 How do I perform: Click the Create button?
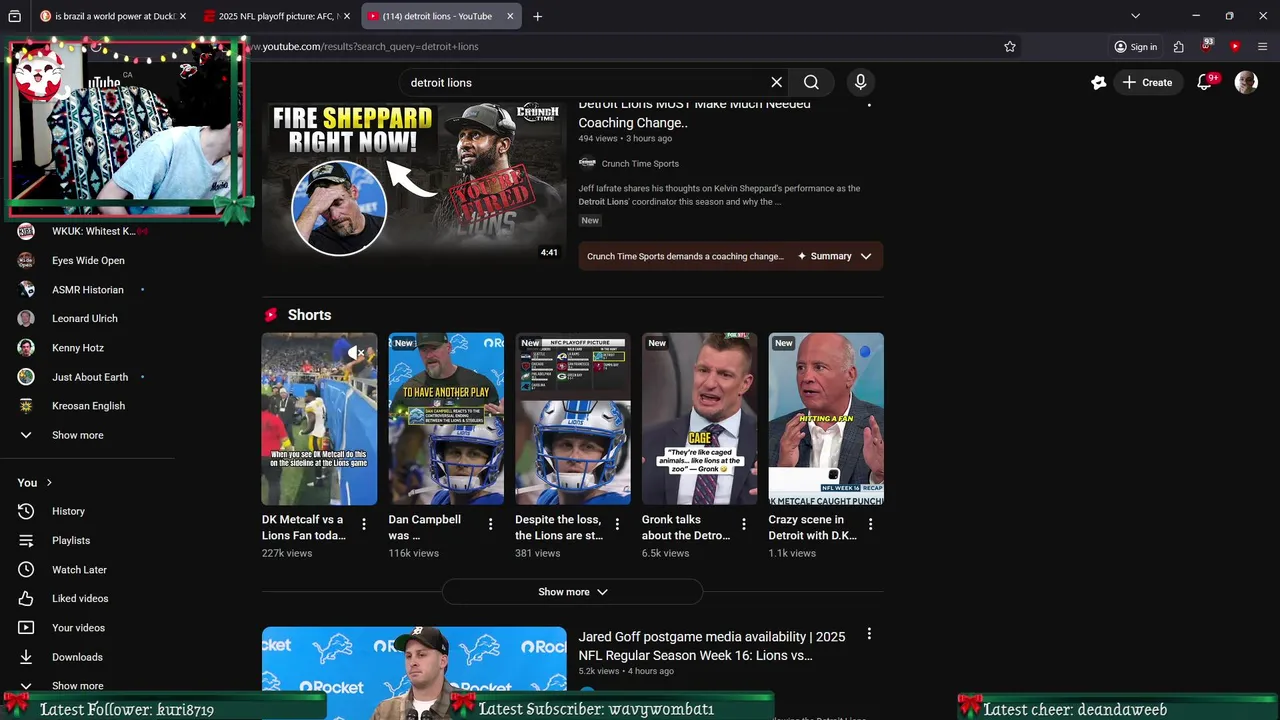(1147, 82)
